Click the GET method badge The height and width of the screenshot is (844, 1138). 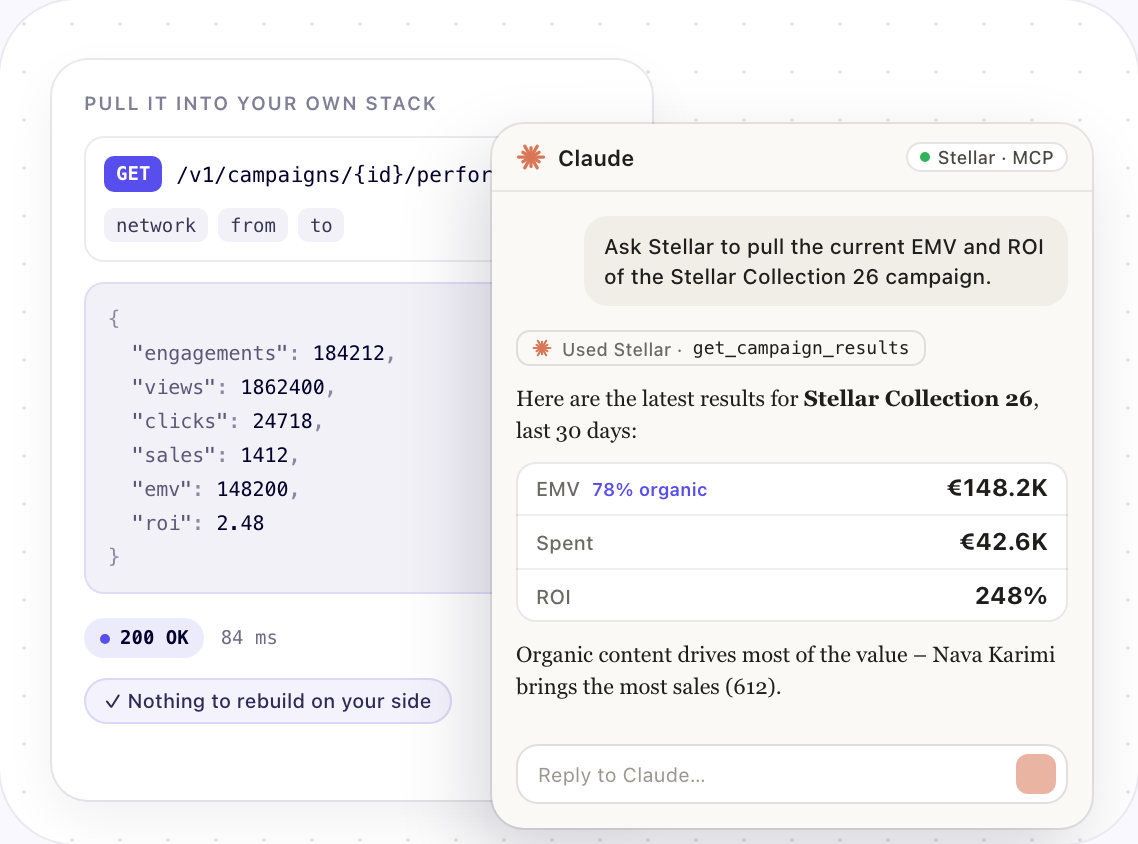pyautogui.click(x=133, y=174)
